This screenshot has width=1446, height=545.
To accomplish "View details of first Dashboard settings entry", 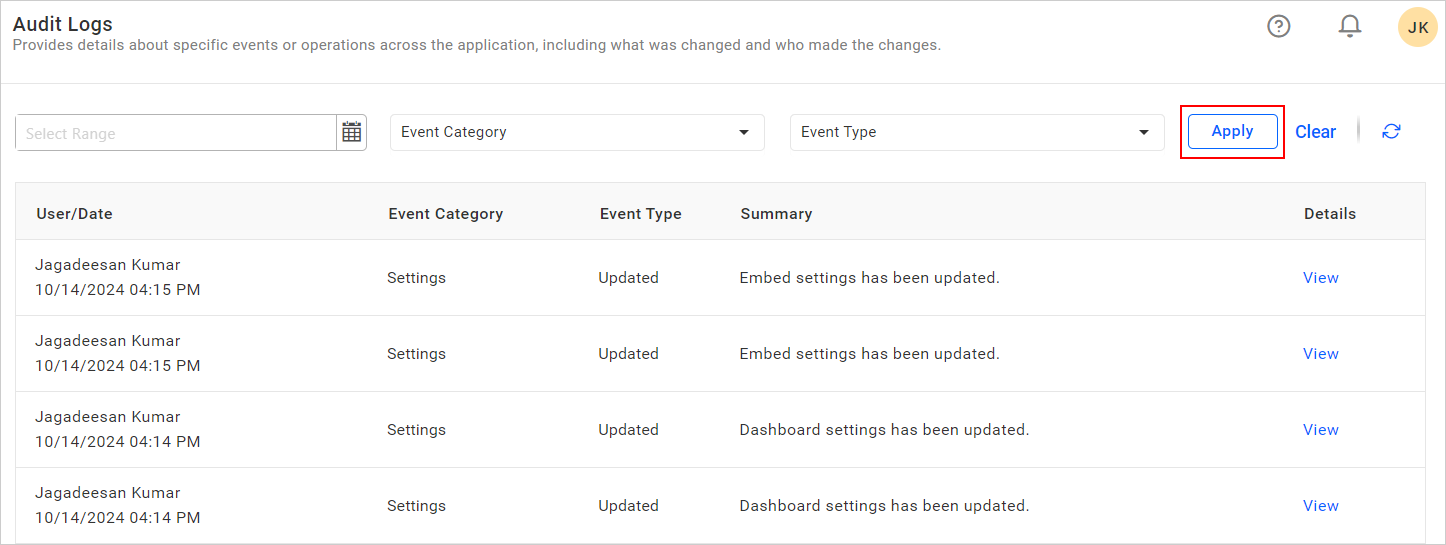I will pos(1320,430).
